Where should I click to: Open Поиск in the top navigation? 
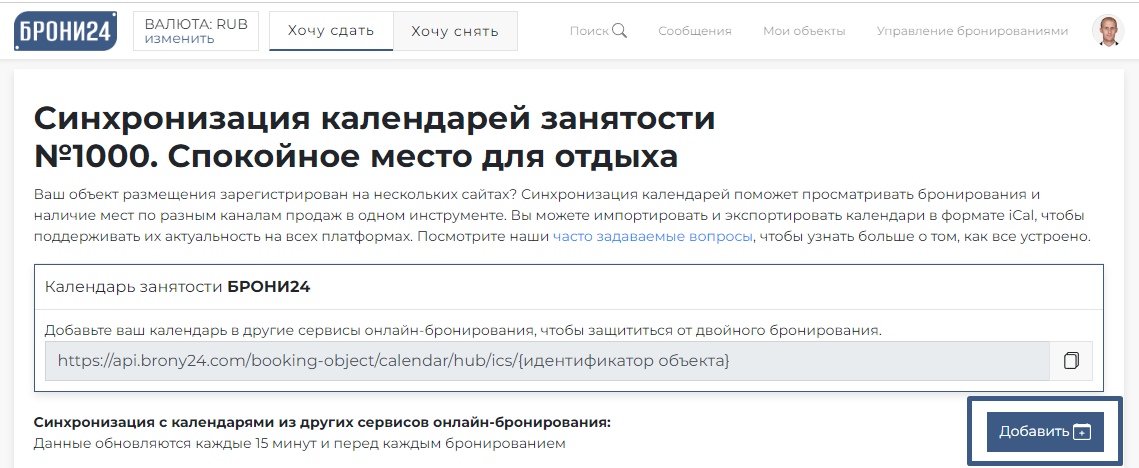coord(589,31)
